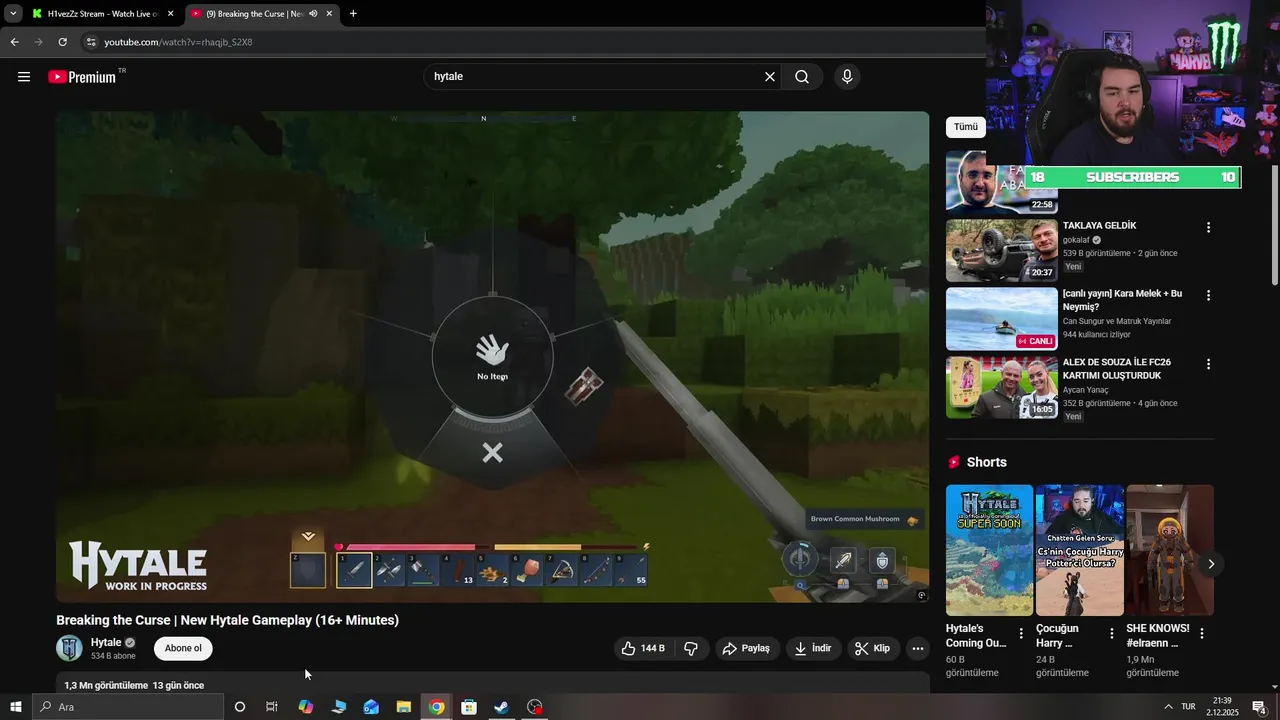Image resolution: width=1280 pixels, height=720 pixels.
Task: Submit search with magnifier button
Action: tap(802, 77)
